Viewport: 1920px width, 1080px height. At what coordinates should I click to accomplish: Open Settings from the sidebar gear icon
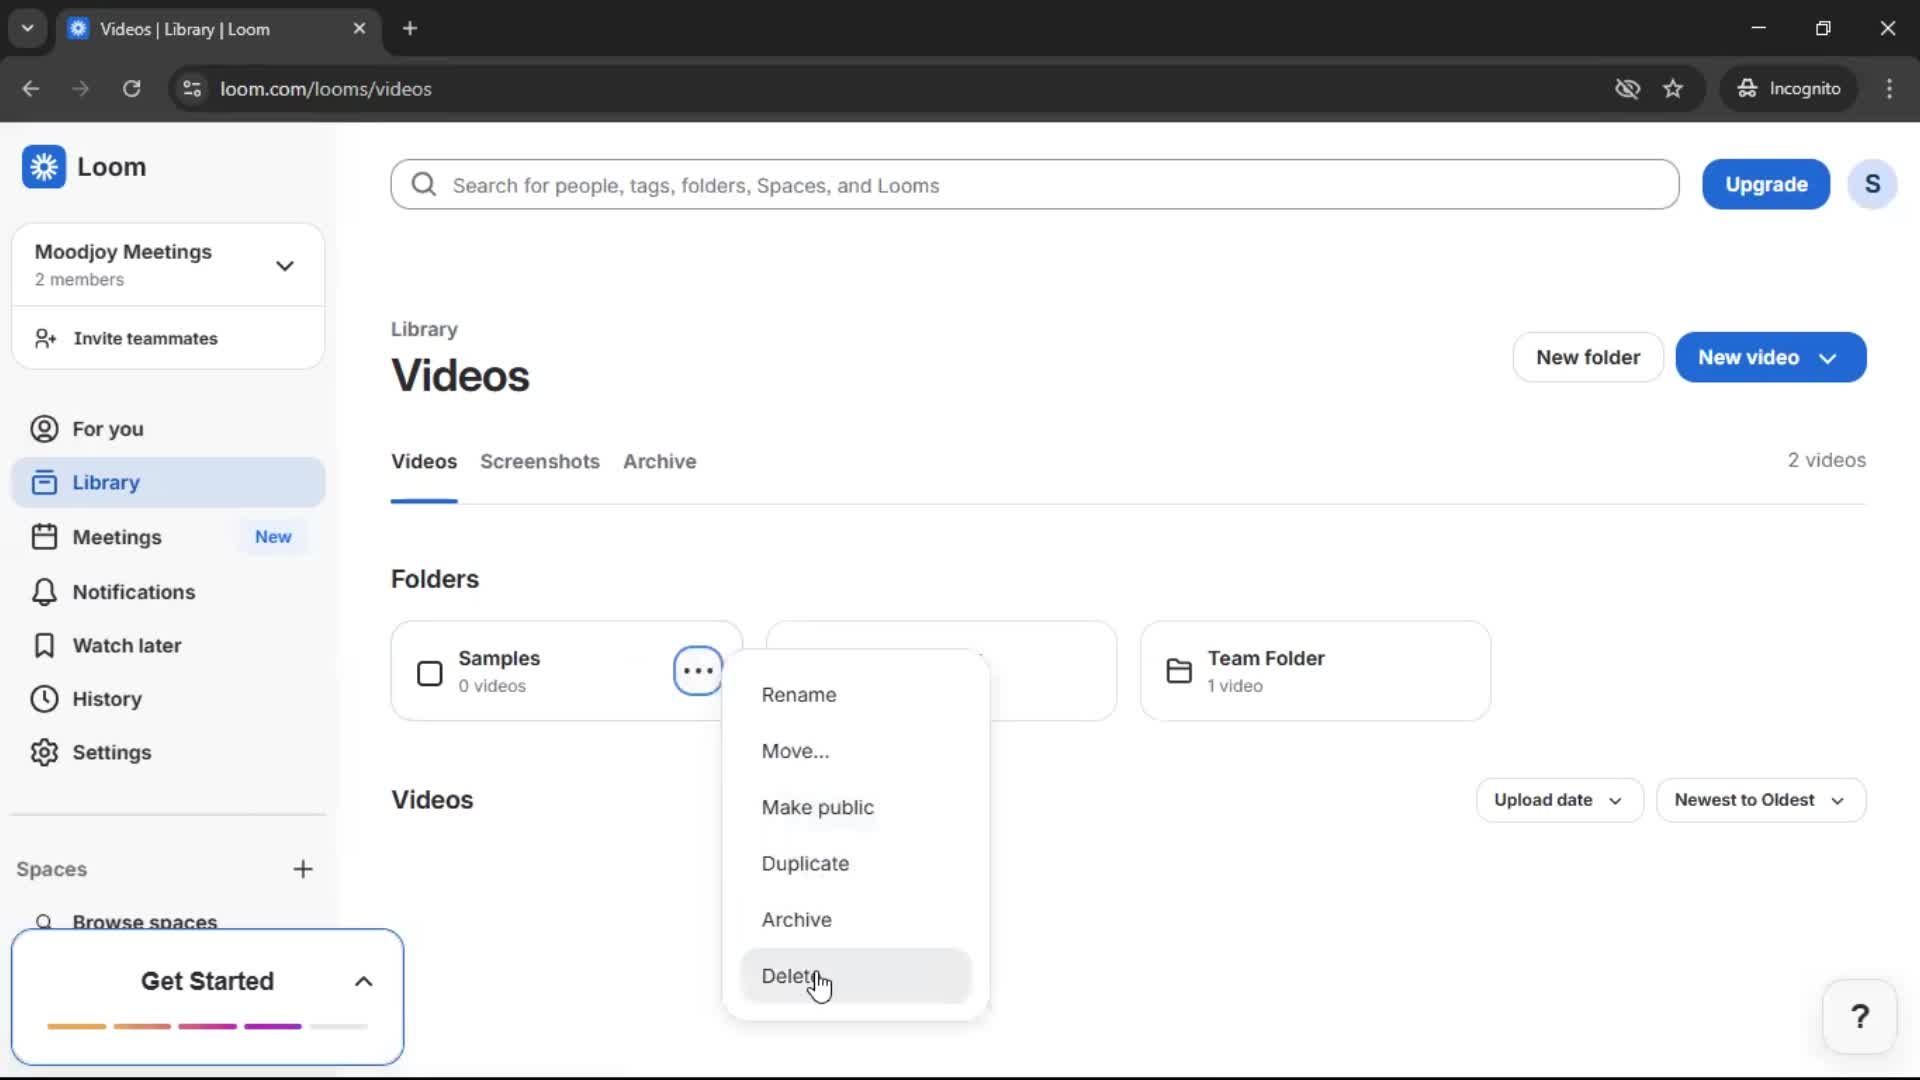point(44,753)
